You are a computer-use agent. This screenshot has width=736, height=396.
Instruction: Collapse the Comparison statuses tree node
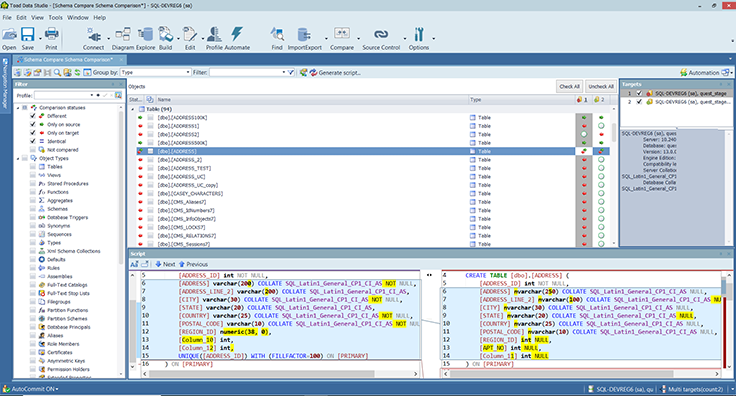click(x=18, y=107)
